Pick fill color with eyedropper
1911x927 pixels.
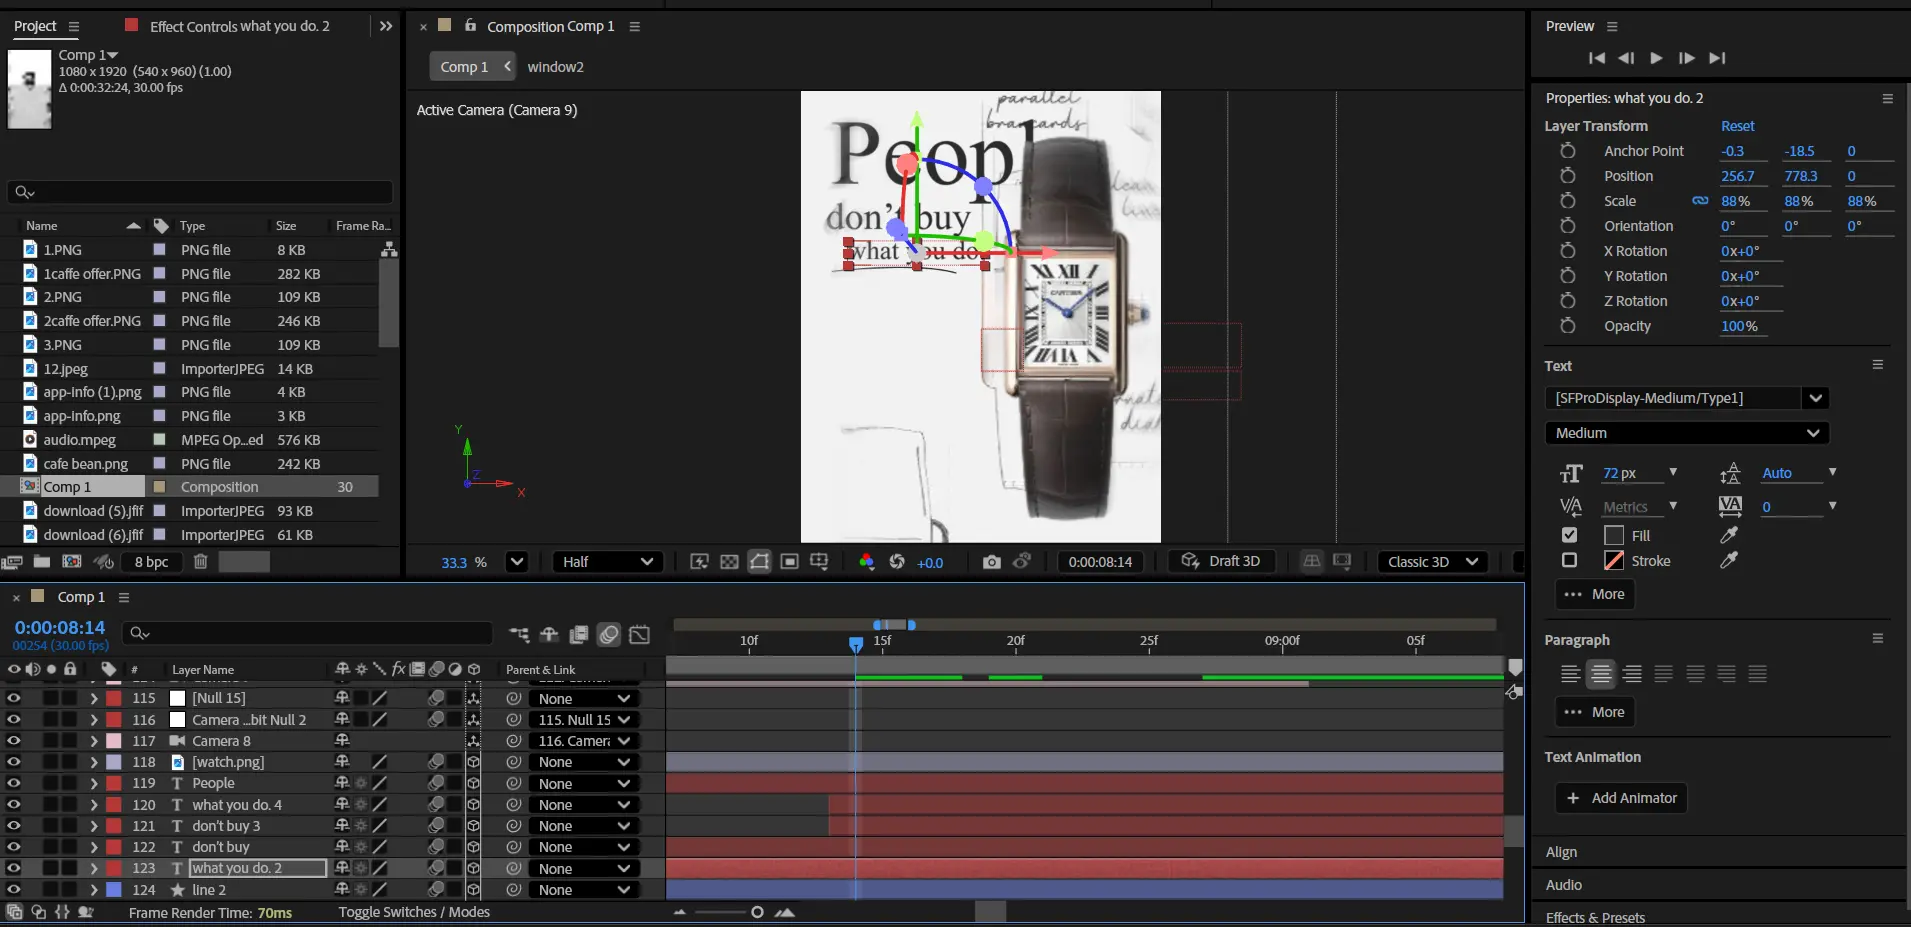pyautogui.click(x=1728, y=535)
